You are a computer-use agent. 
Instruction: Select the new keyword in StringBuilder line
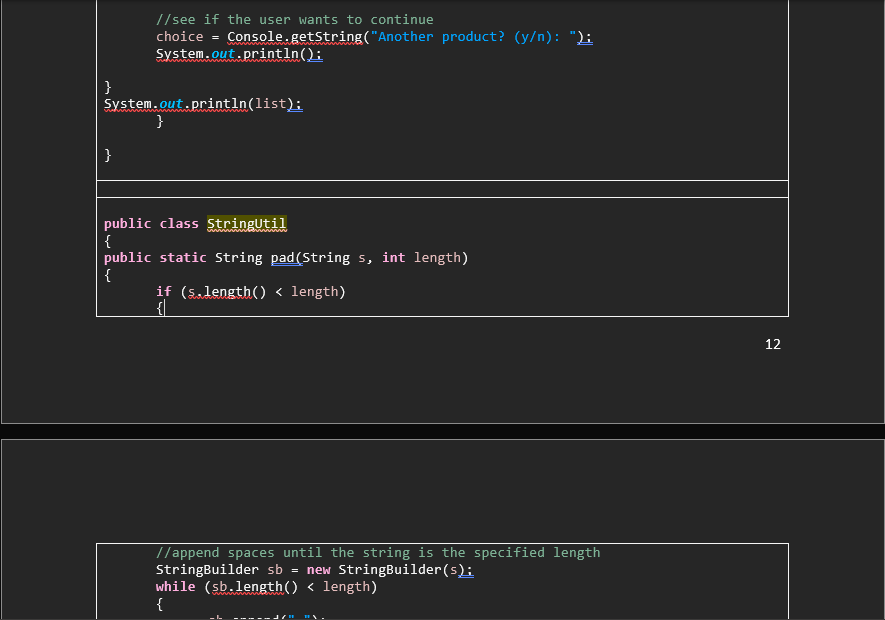click(318, 569)
